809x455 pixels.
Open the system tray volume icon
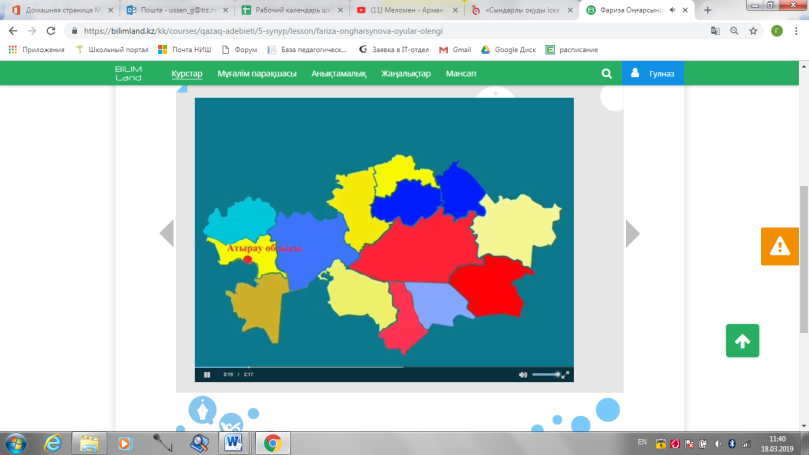(718, 444)
